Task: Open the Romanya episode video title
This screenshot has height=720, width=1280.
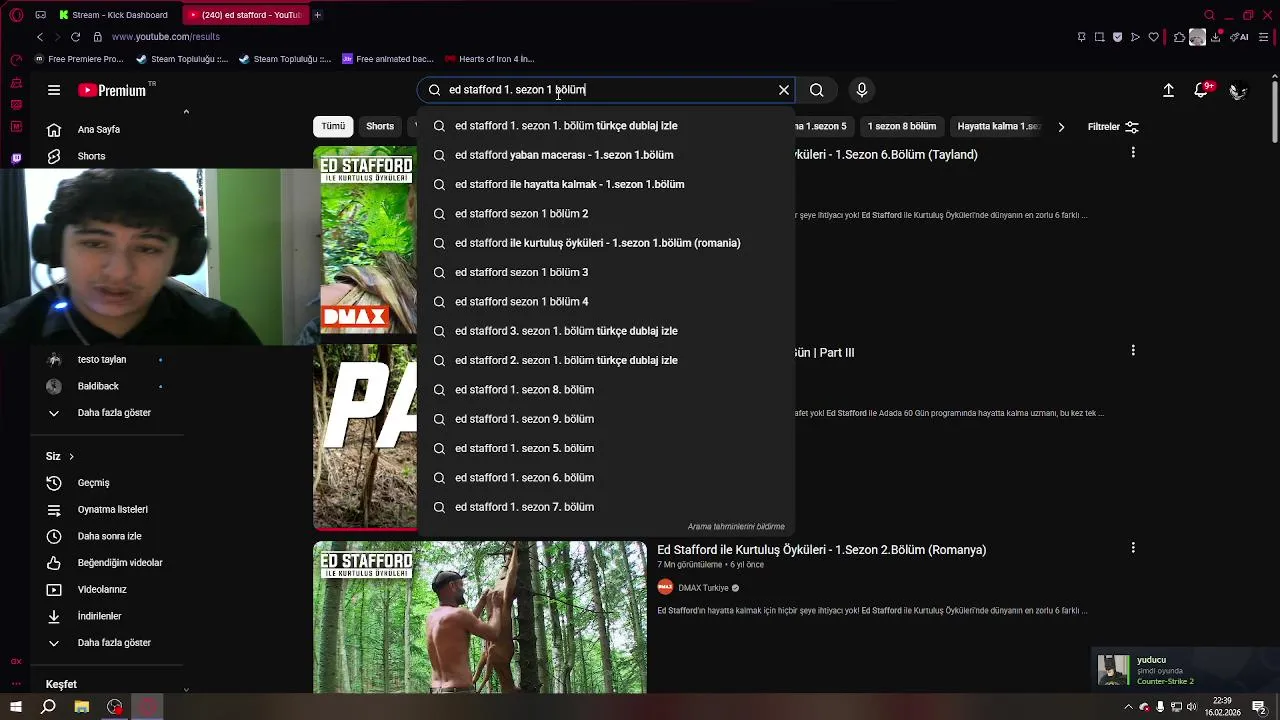Action: 821,550
